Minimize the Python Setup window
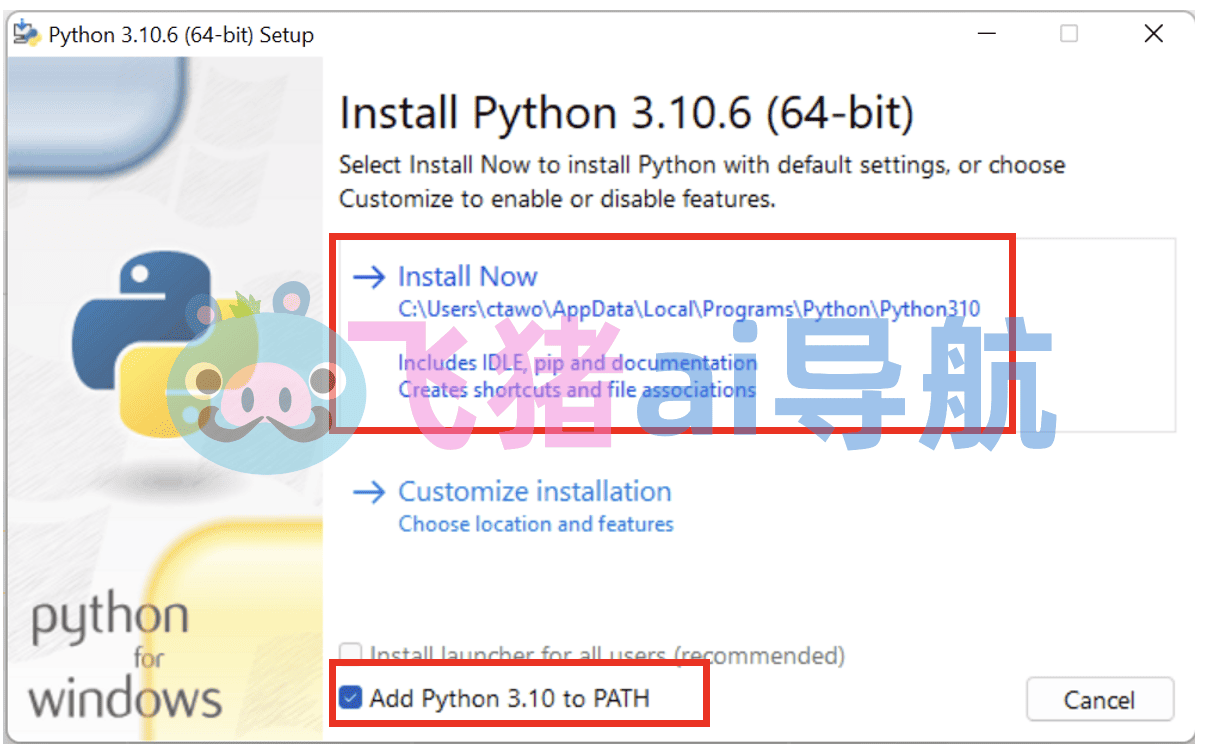Viewport: 1222px width, 756px height. point(986,34)
